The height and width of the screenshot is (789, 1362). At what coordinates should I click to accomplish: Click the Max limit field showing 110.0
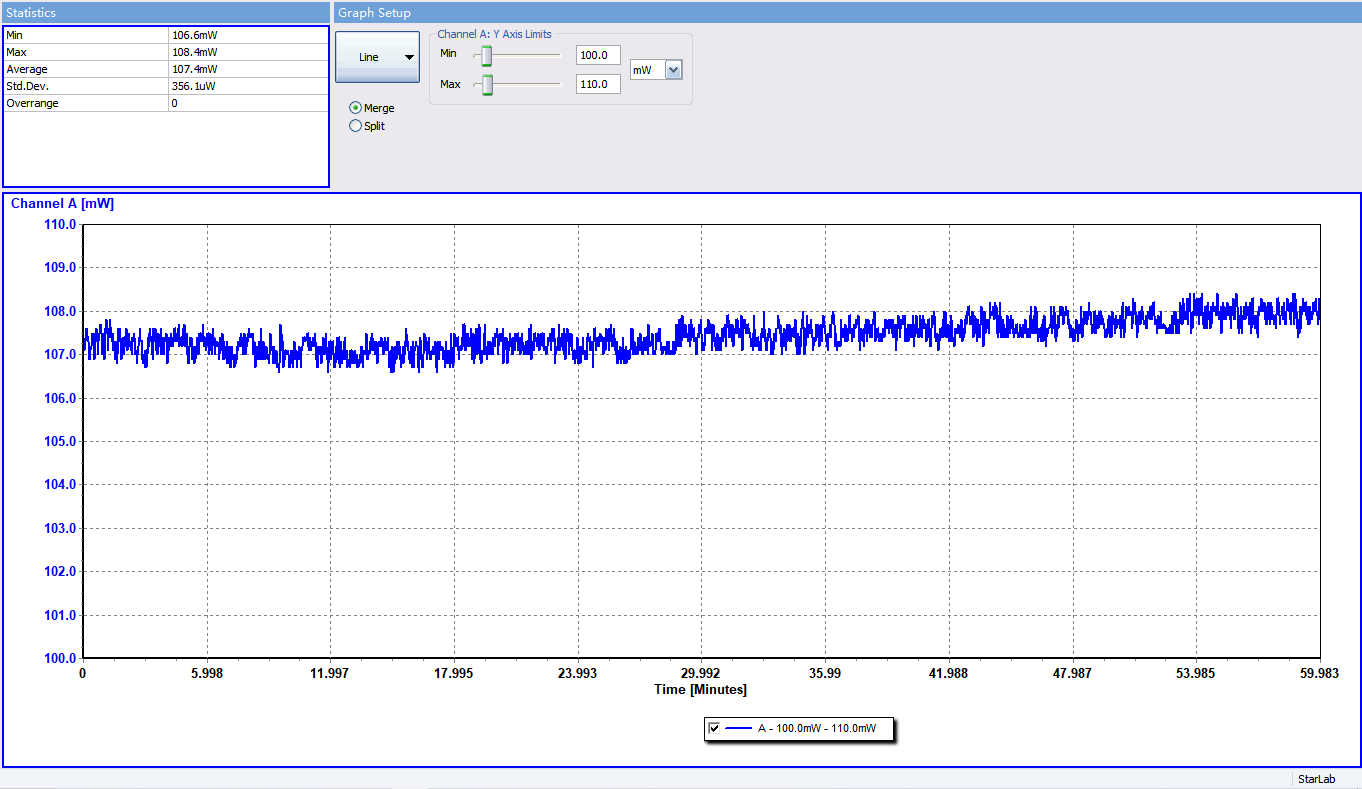tap(598, 85)
